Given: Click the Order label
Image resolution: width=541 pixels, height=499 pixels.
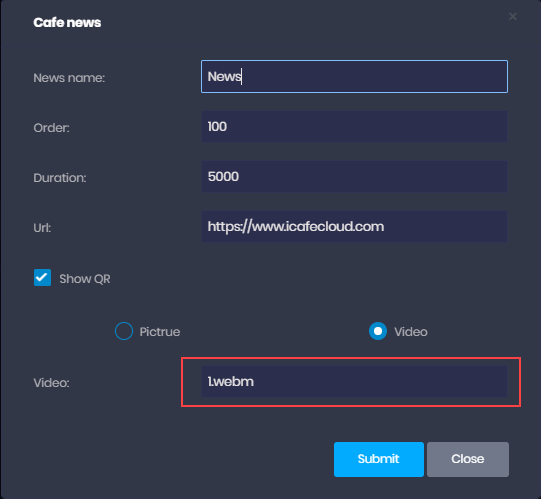Looking at the screenshot, I should point(51,128).
